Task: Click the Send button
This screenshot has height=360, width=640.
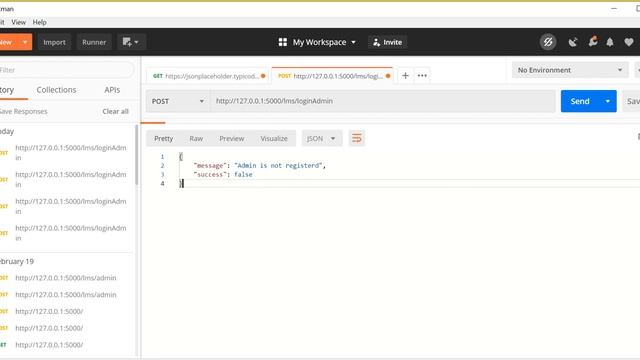Action: pyautogui.click(x=580, y=101)
